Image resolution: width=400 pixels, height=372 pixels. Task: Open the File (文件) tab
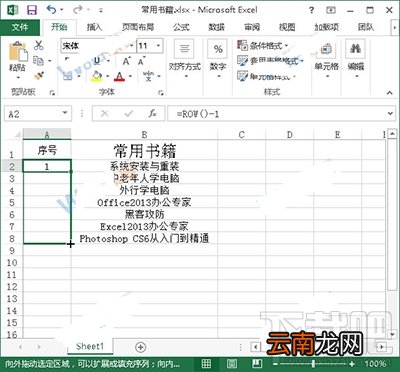[20, 27]
